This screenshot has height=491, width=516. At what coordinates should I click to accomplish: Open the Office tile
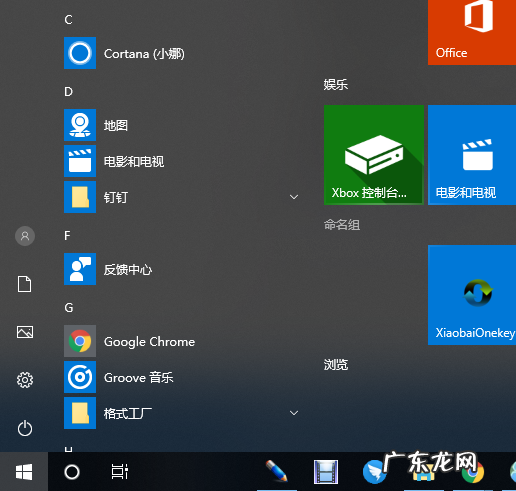click(472, 32)
